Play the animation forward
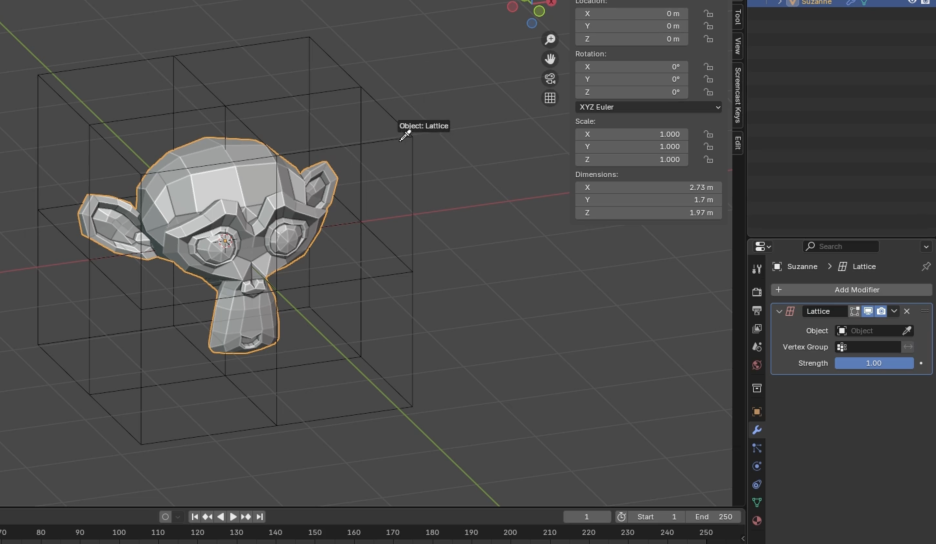Image resolution: width=936 pixels, height=544 pixels. point(233,517)
